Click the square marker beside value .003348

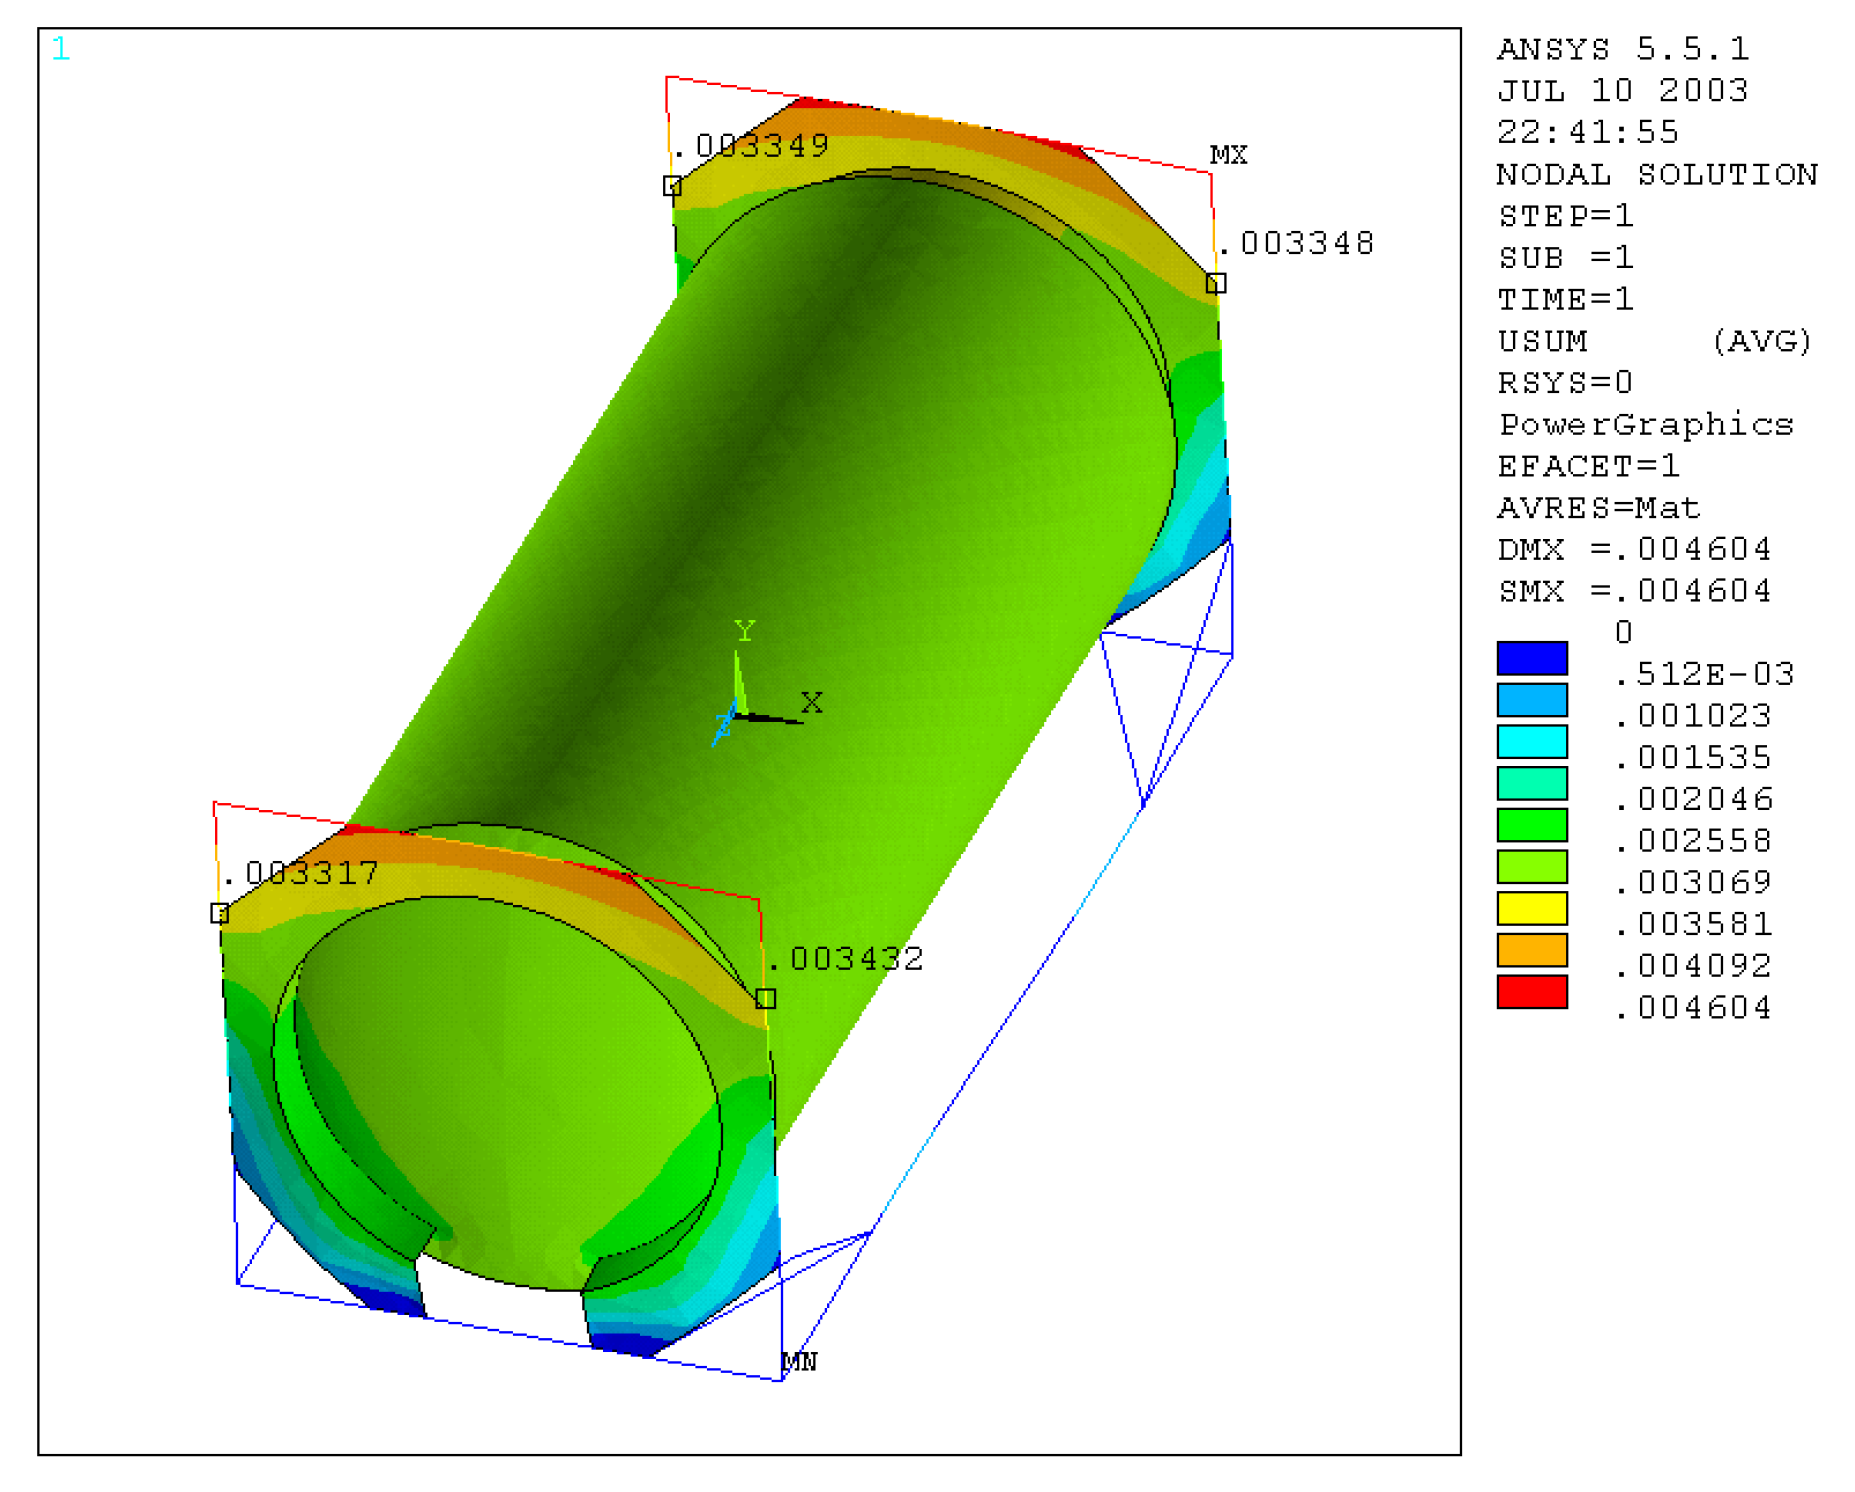tap(1216, 283)
